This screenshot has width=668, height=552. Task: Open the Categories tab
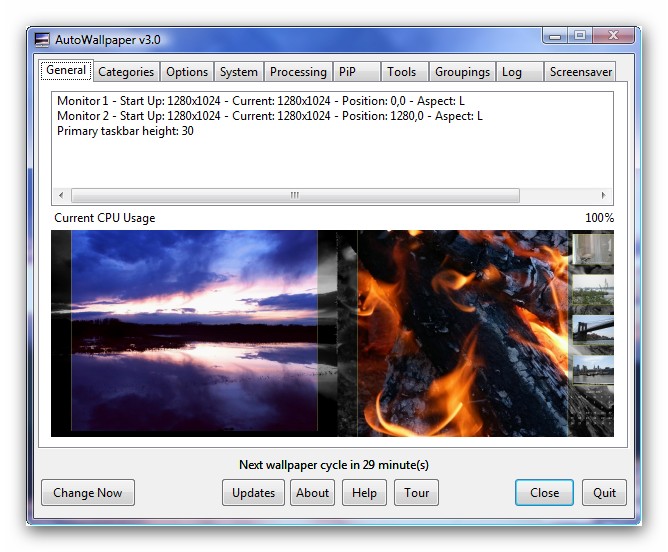[x=126, y=72]
